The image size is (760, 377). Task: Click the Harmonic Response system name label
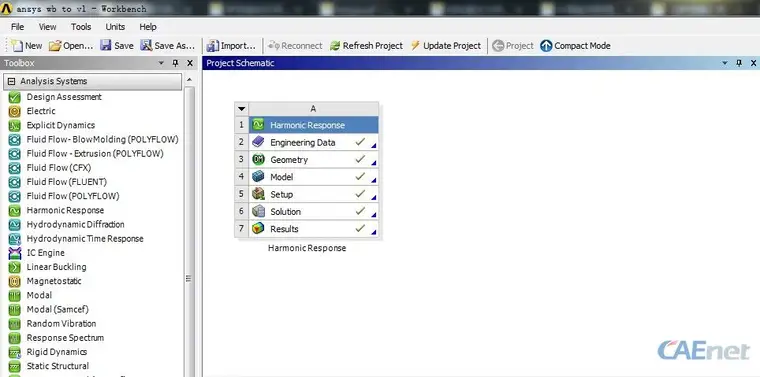pyautogui.click(x=307, y=248)
